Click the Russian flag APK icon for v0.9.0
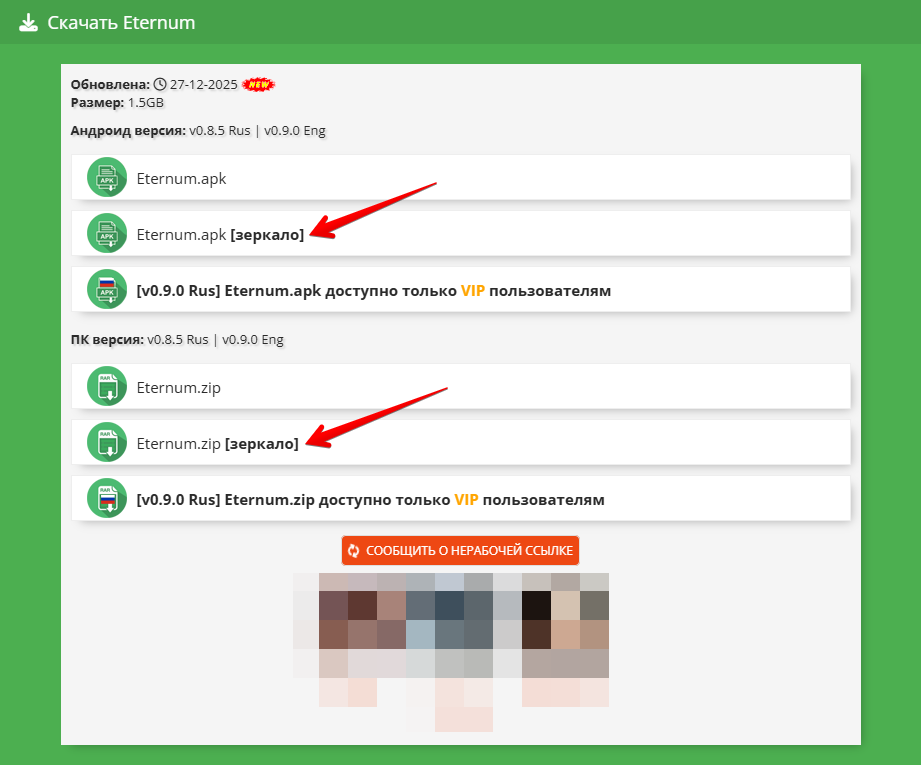The image size is (921, 765). 107,290
